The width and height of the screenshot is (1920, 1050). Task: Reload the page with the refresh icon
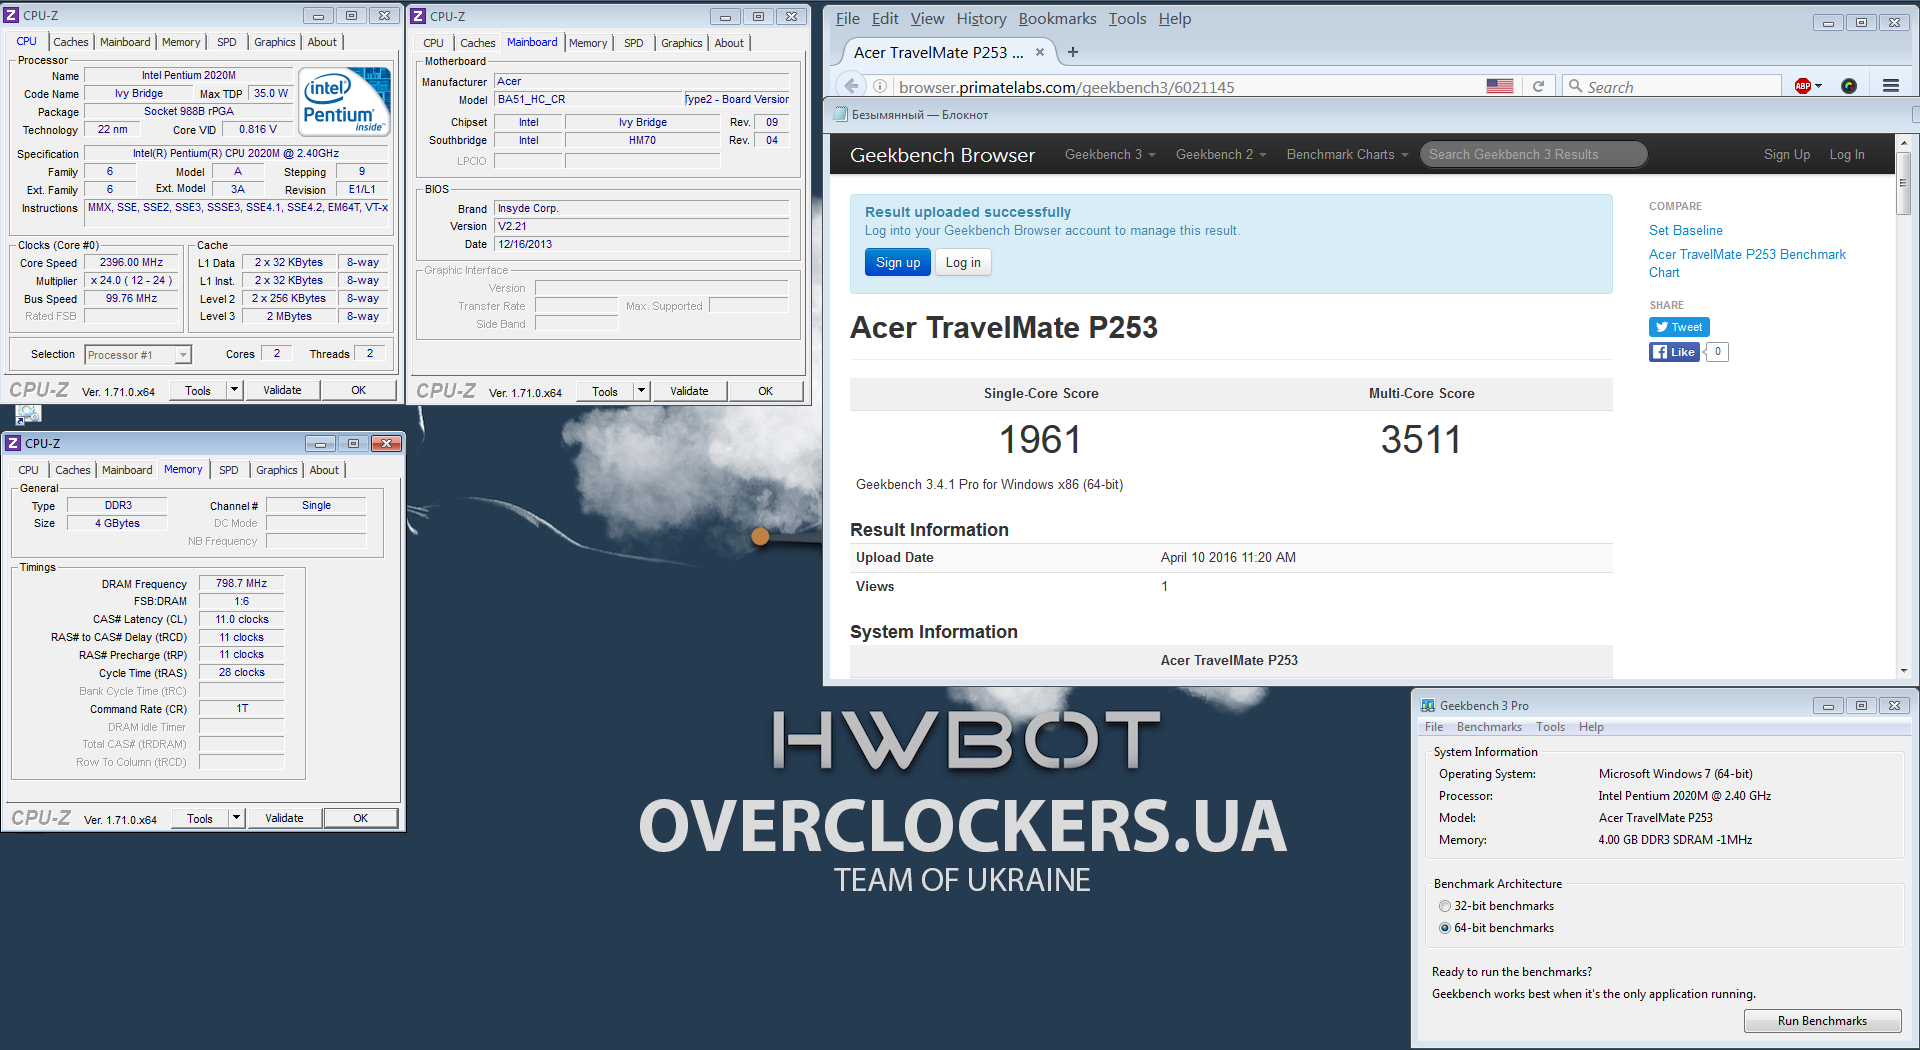pos(1538,86)
